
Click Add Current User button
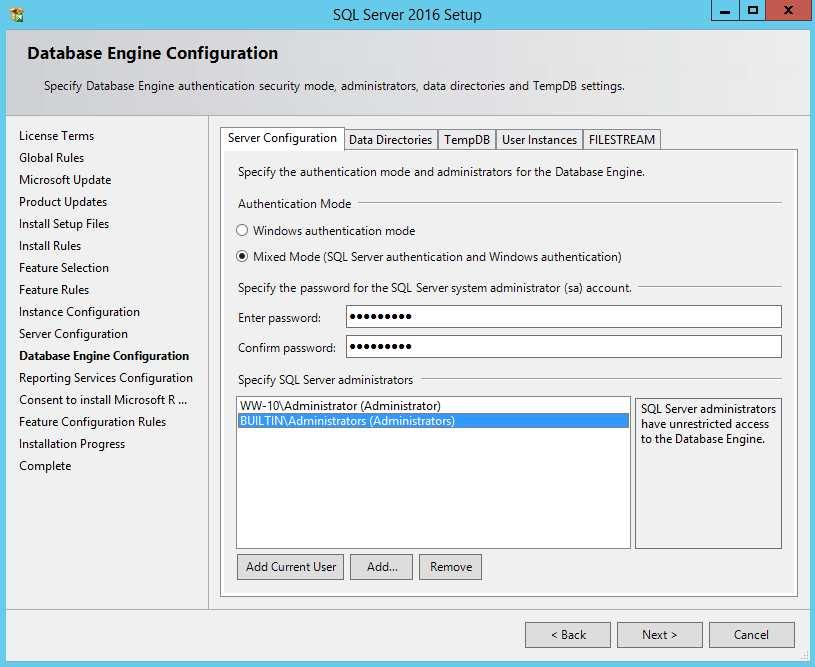pos(291,567)
